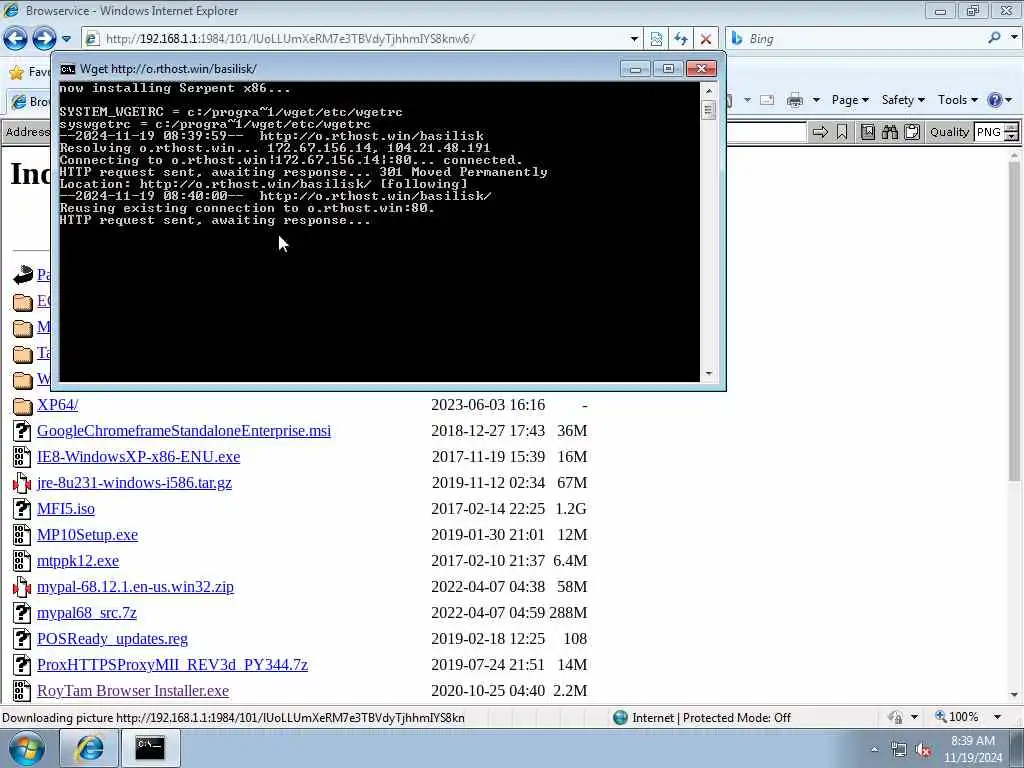Image resolution: width=1024 pixels, height=768 pixels.
Task: Open IE8-WindowsXP-x86-ENU.exe link
Action: coord(138,457)
